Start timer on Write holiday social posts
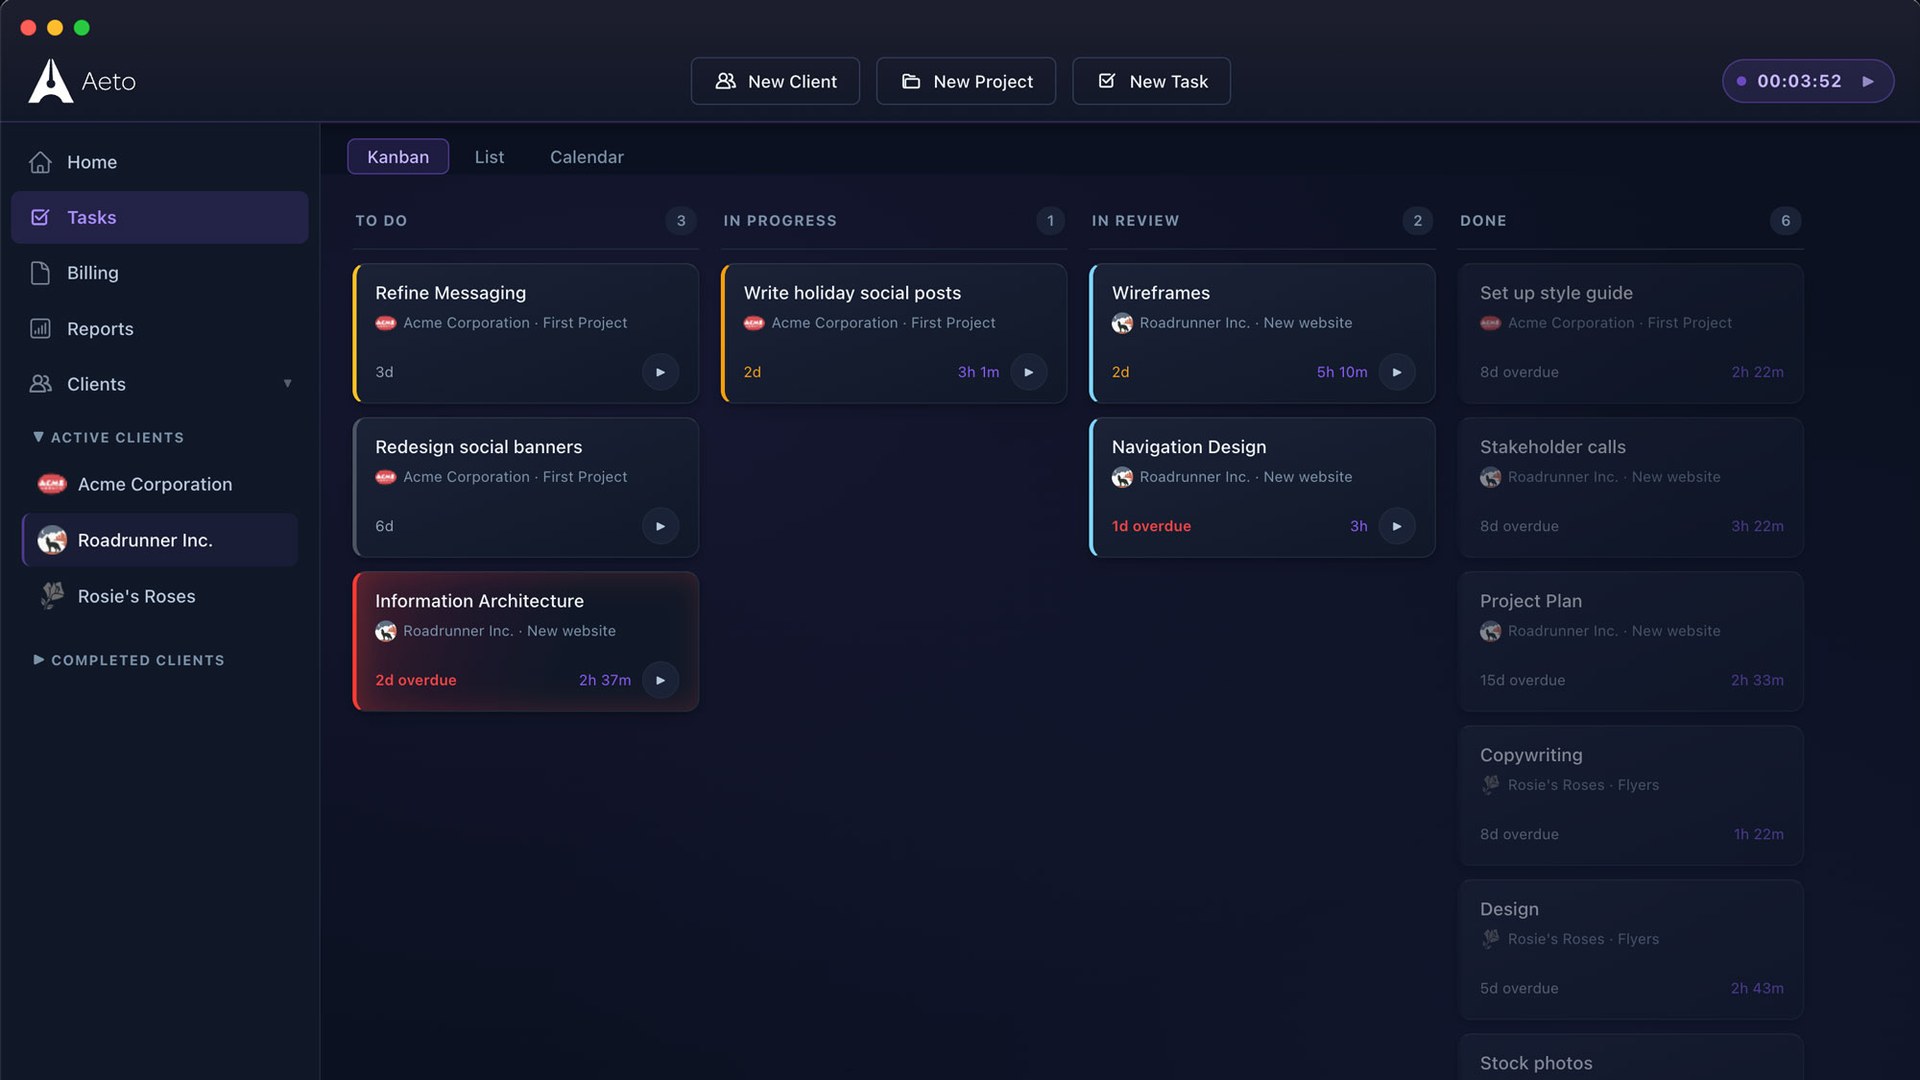1920x1080 pixels. [1028, 372]
